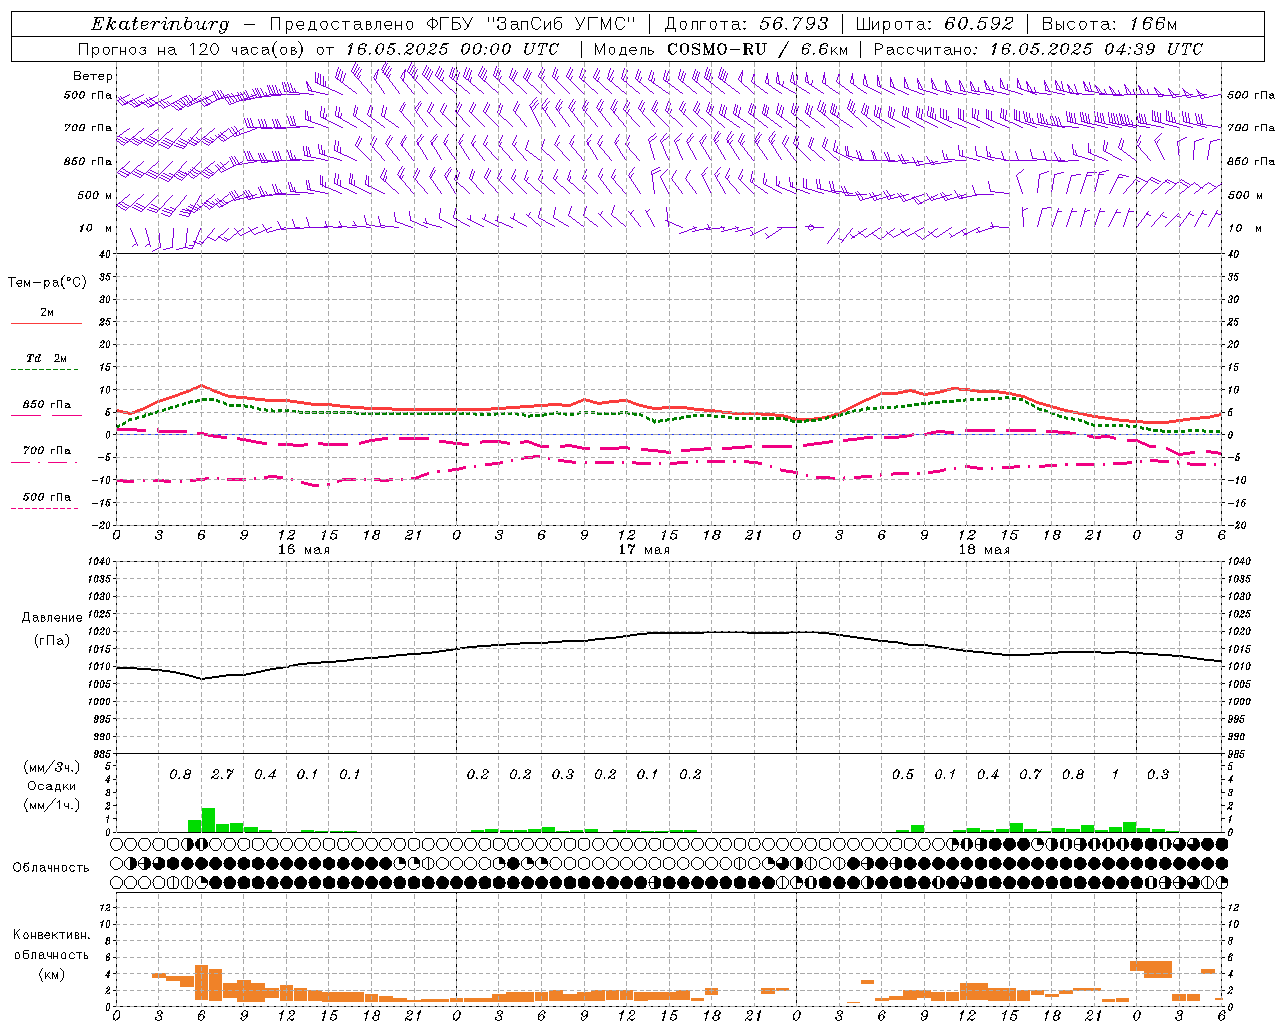Click the Ekaterinburg station title
The width and height of the screenshot is (1280, 1024).
(x=160, y=24)
